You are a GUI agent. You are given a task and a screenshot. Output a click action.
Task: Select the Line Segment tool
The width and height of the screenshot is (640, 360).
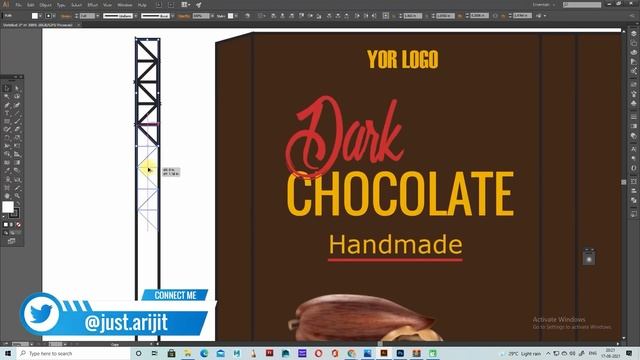coord(17,113)
